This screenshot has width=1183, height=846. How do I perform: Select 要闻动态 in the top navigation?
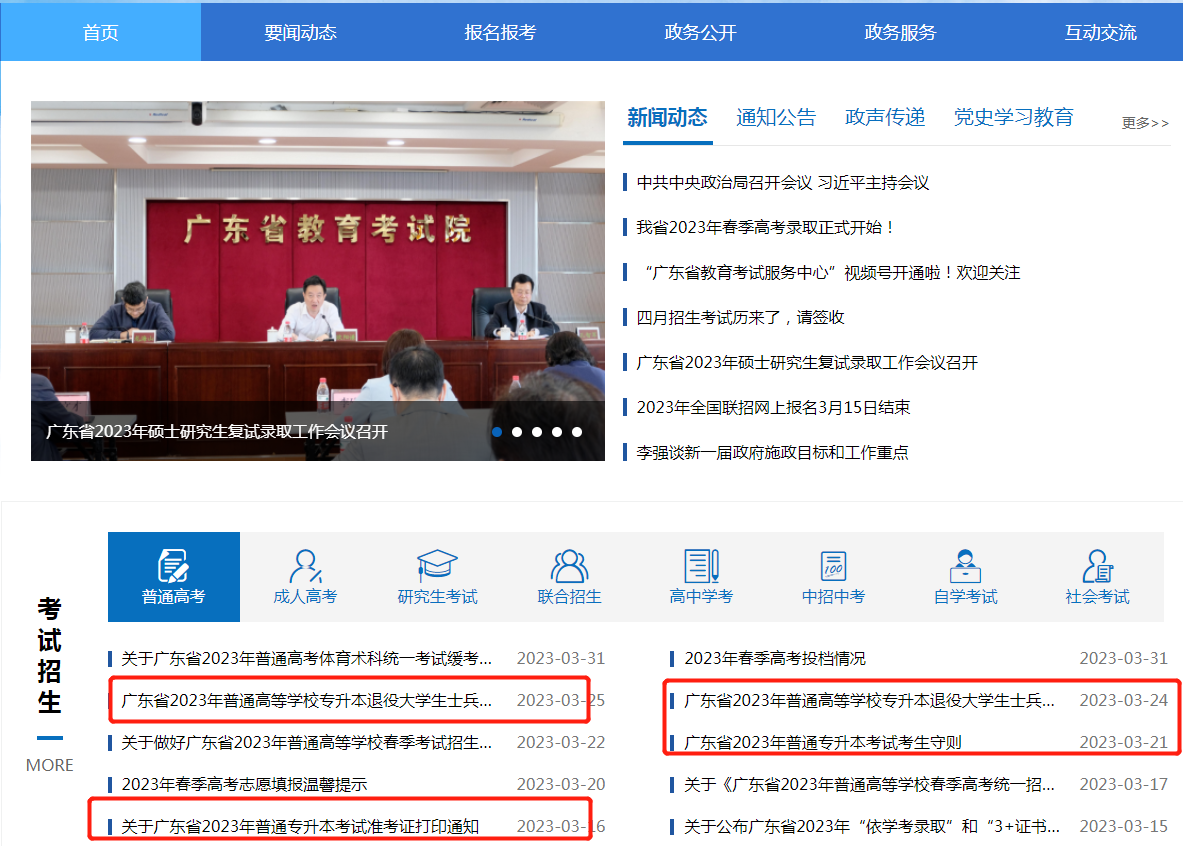coord(301,31)
